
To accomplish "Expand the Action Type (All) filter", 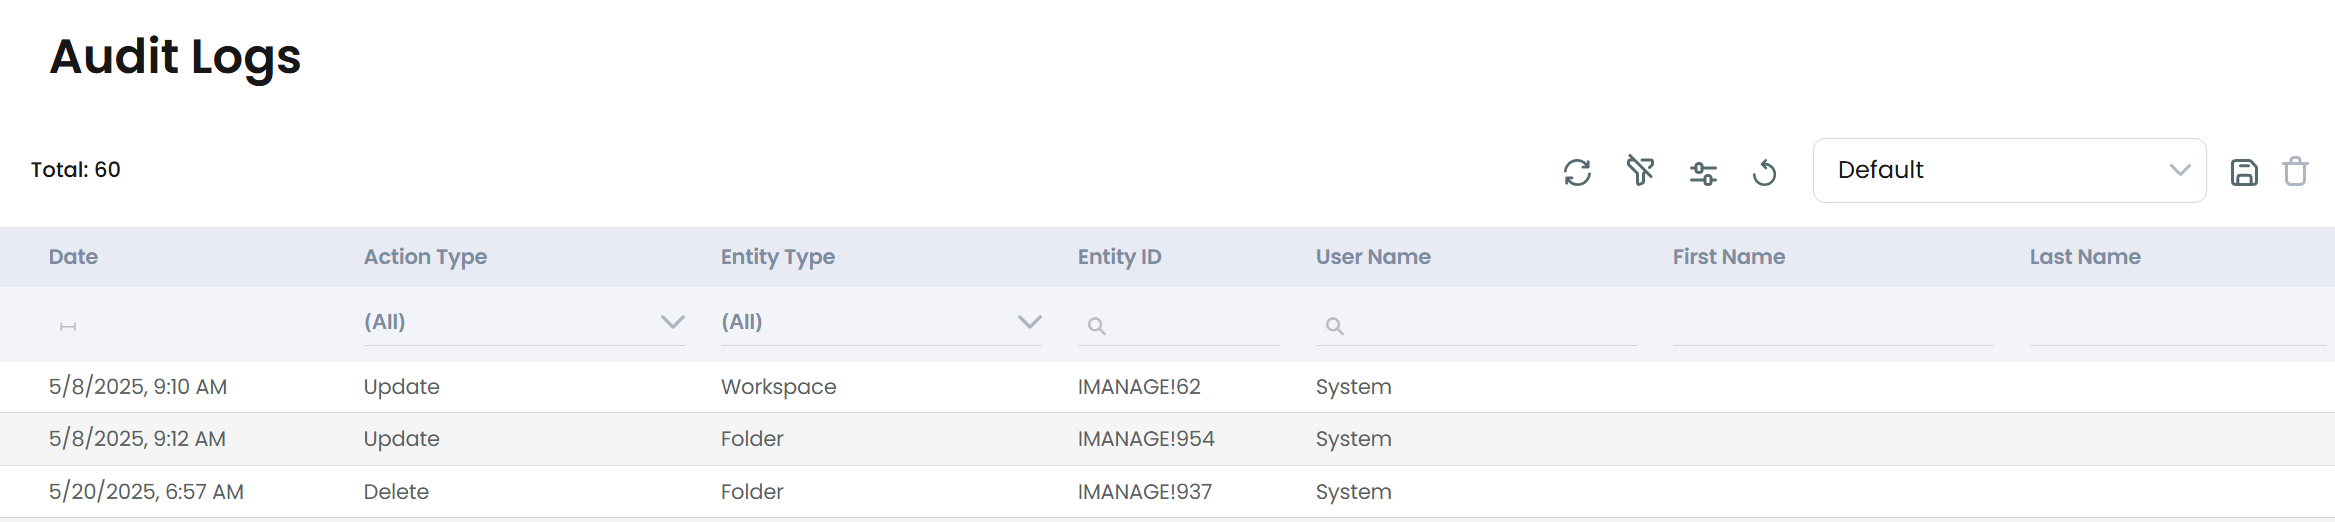I will pyautogui.click(x=524, y=322).
